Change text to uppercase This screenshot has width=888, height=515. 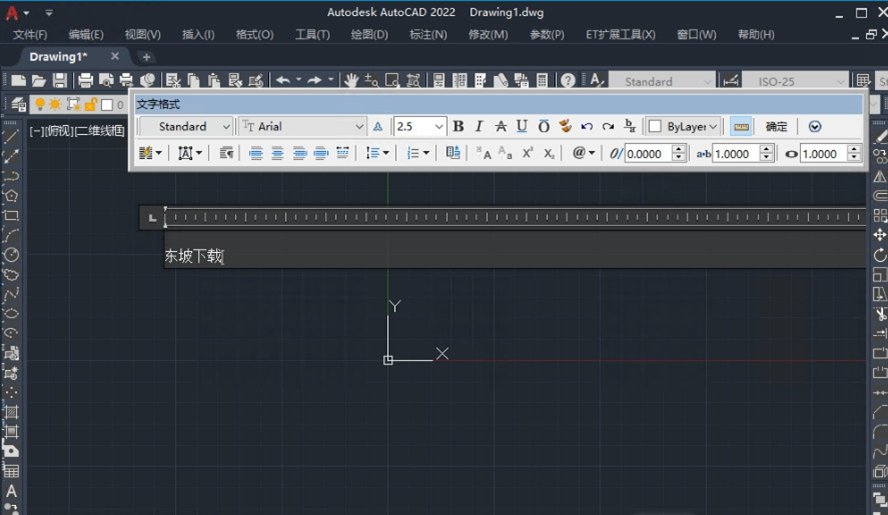coord(484,153)
